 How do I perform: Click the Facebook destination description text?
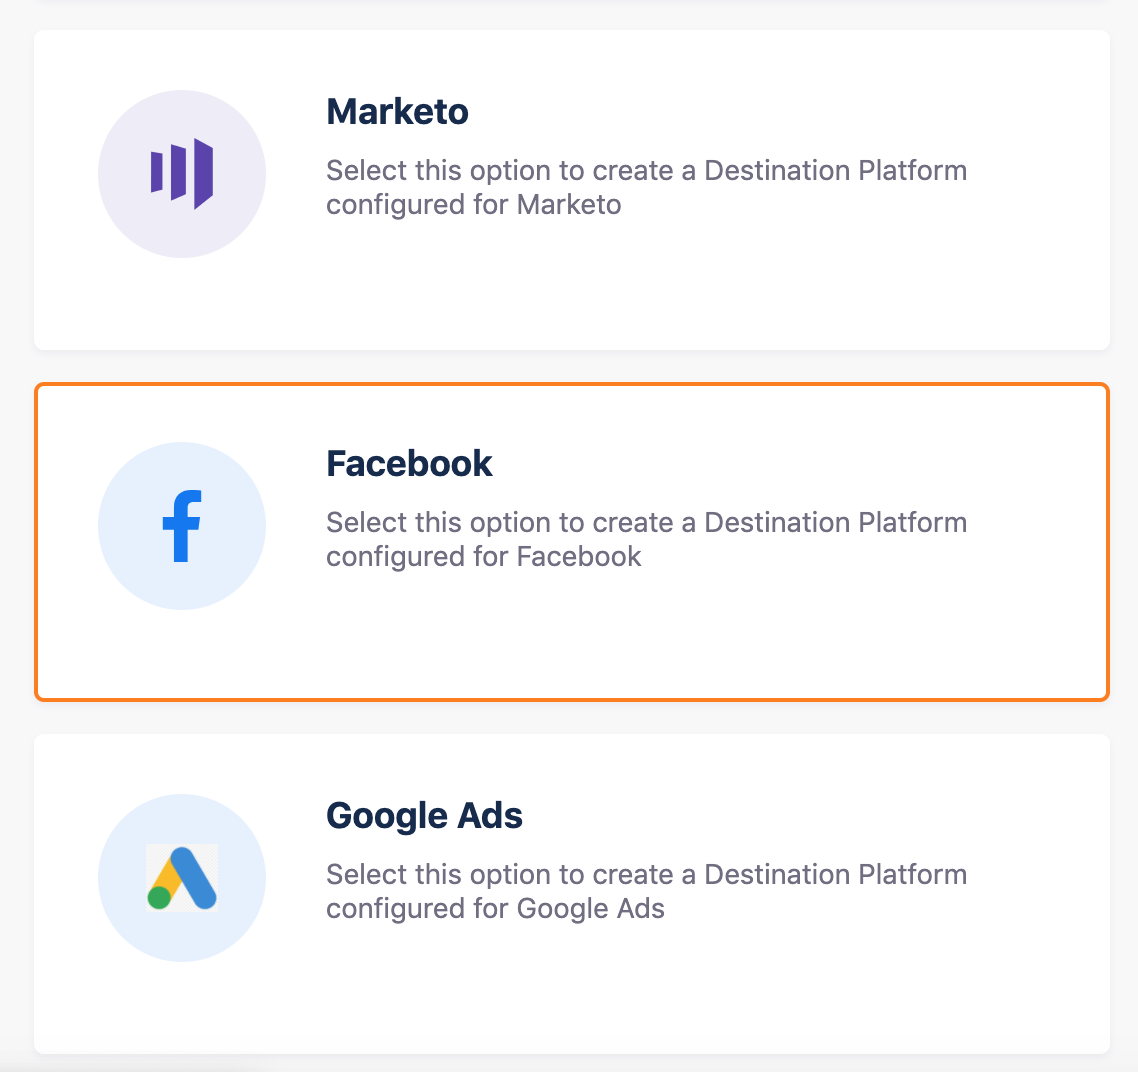[646, 539]
